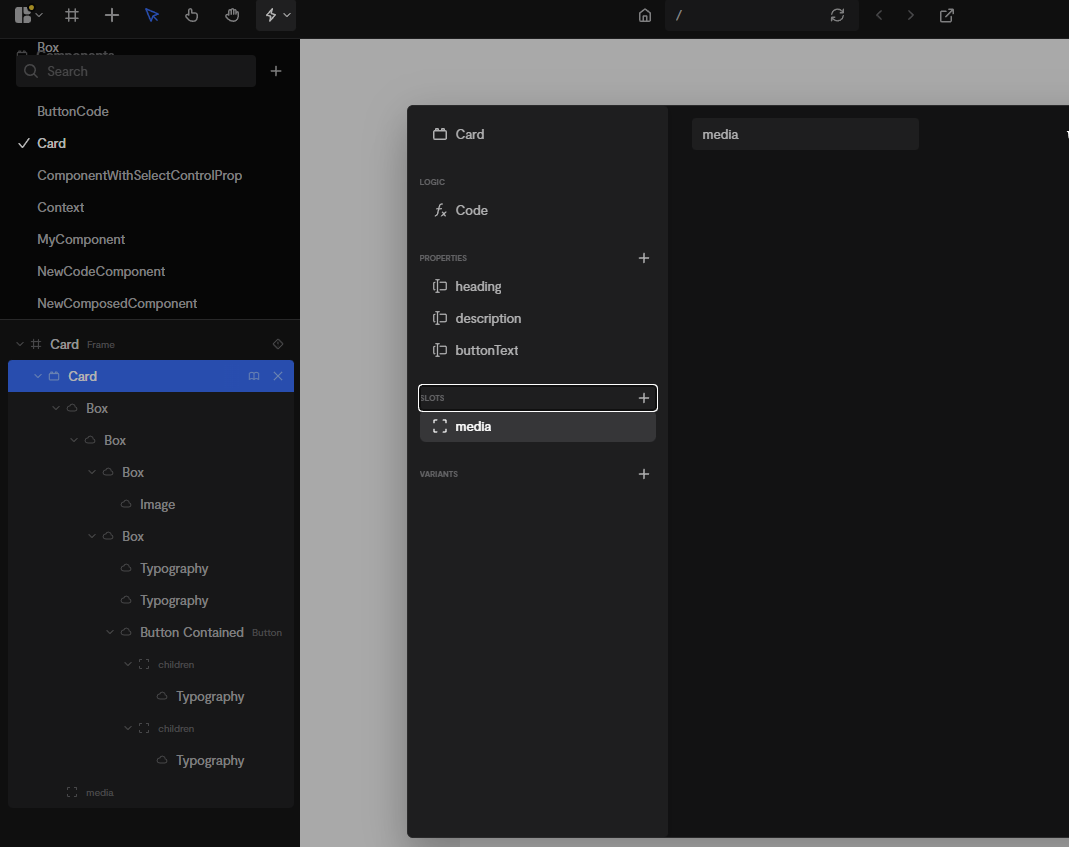Open the lightning actions dropdown
Image resolution: width=1069 pixels, height=847 pixels.
click(x=276, y=16)
